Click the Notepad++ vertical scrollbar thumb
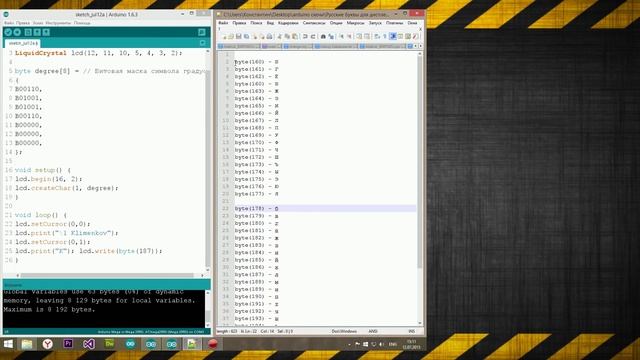 pos(420,163)
